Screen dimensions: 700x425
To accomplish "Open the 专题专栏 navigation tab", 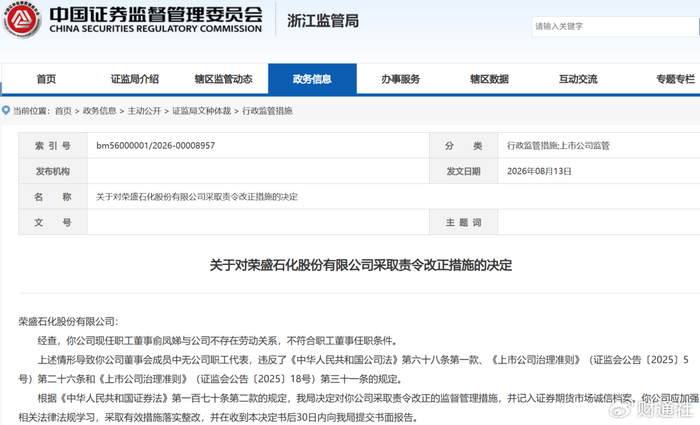I will (675, 79).
